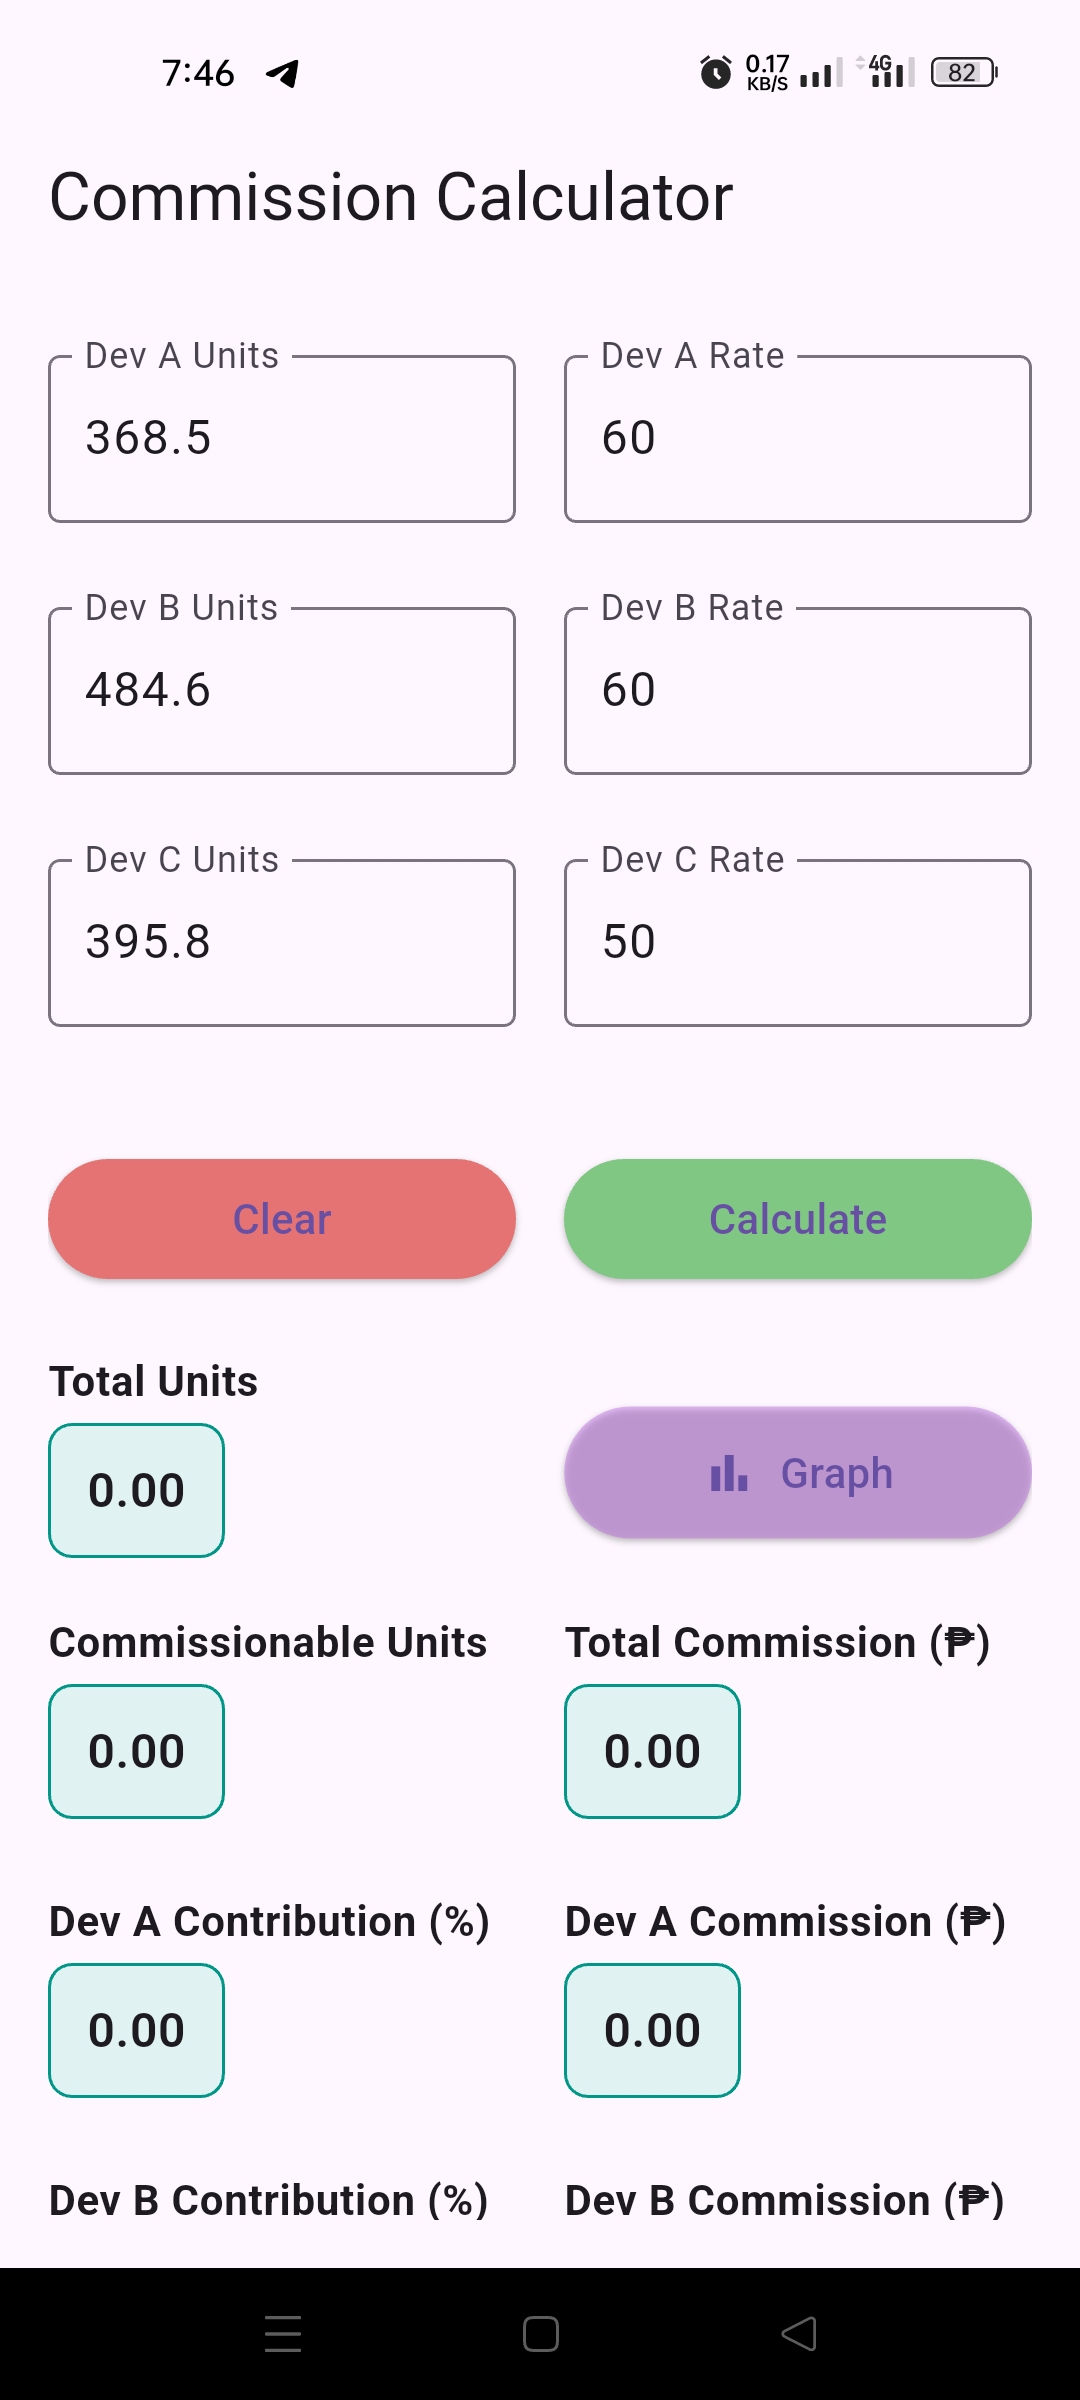The image size is (1080, 2400).
Task: Open recent apps with the menu navigation icon
Action: [283, 2334]
